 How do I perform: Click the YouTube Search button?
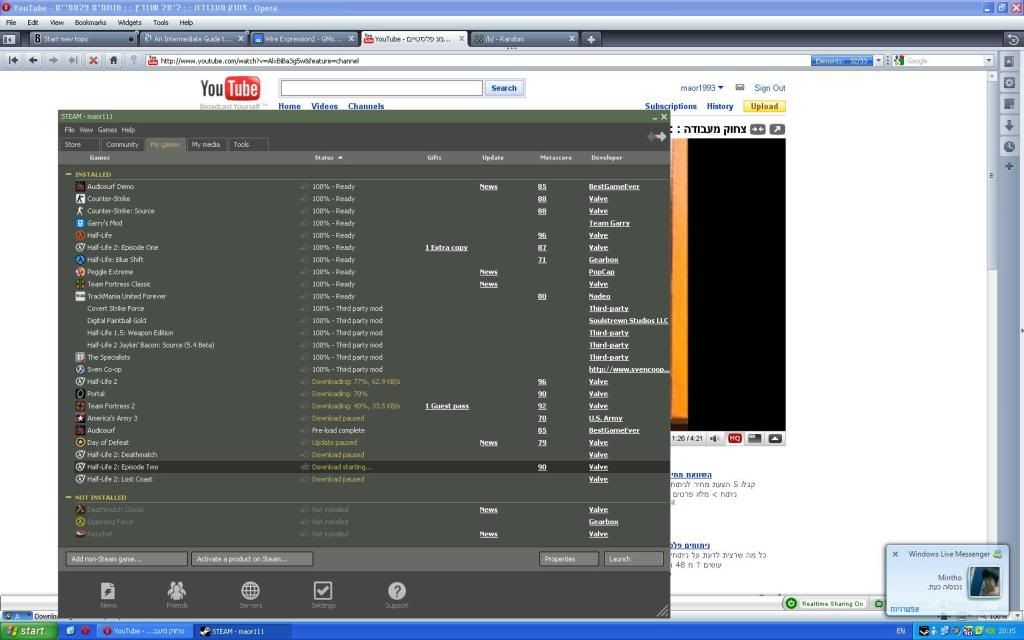point(504,88)
